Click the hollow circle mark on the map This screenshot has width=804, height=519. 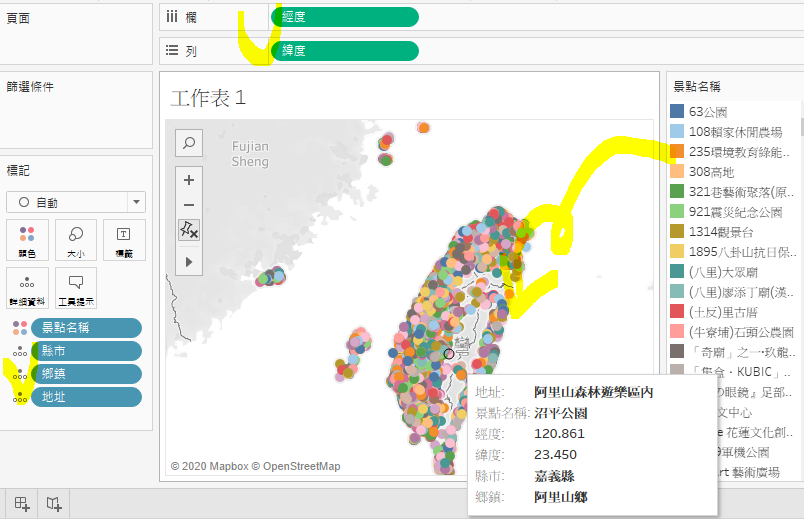(449, 354)
